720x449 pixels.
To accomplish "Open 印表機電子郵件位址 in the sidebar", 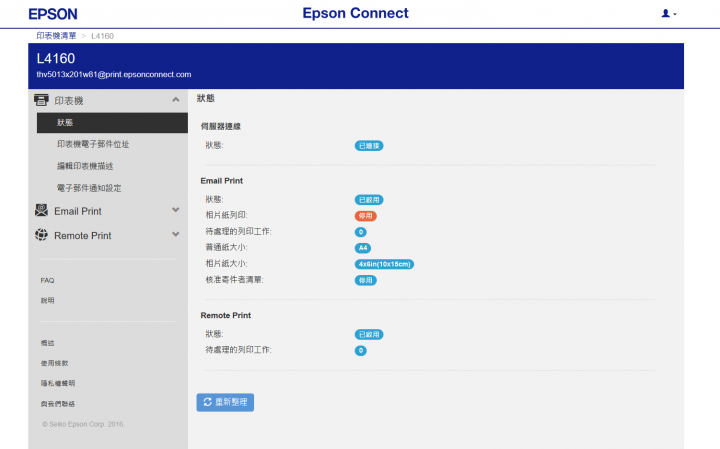I will (x=93, y=144).
